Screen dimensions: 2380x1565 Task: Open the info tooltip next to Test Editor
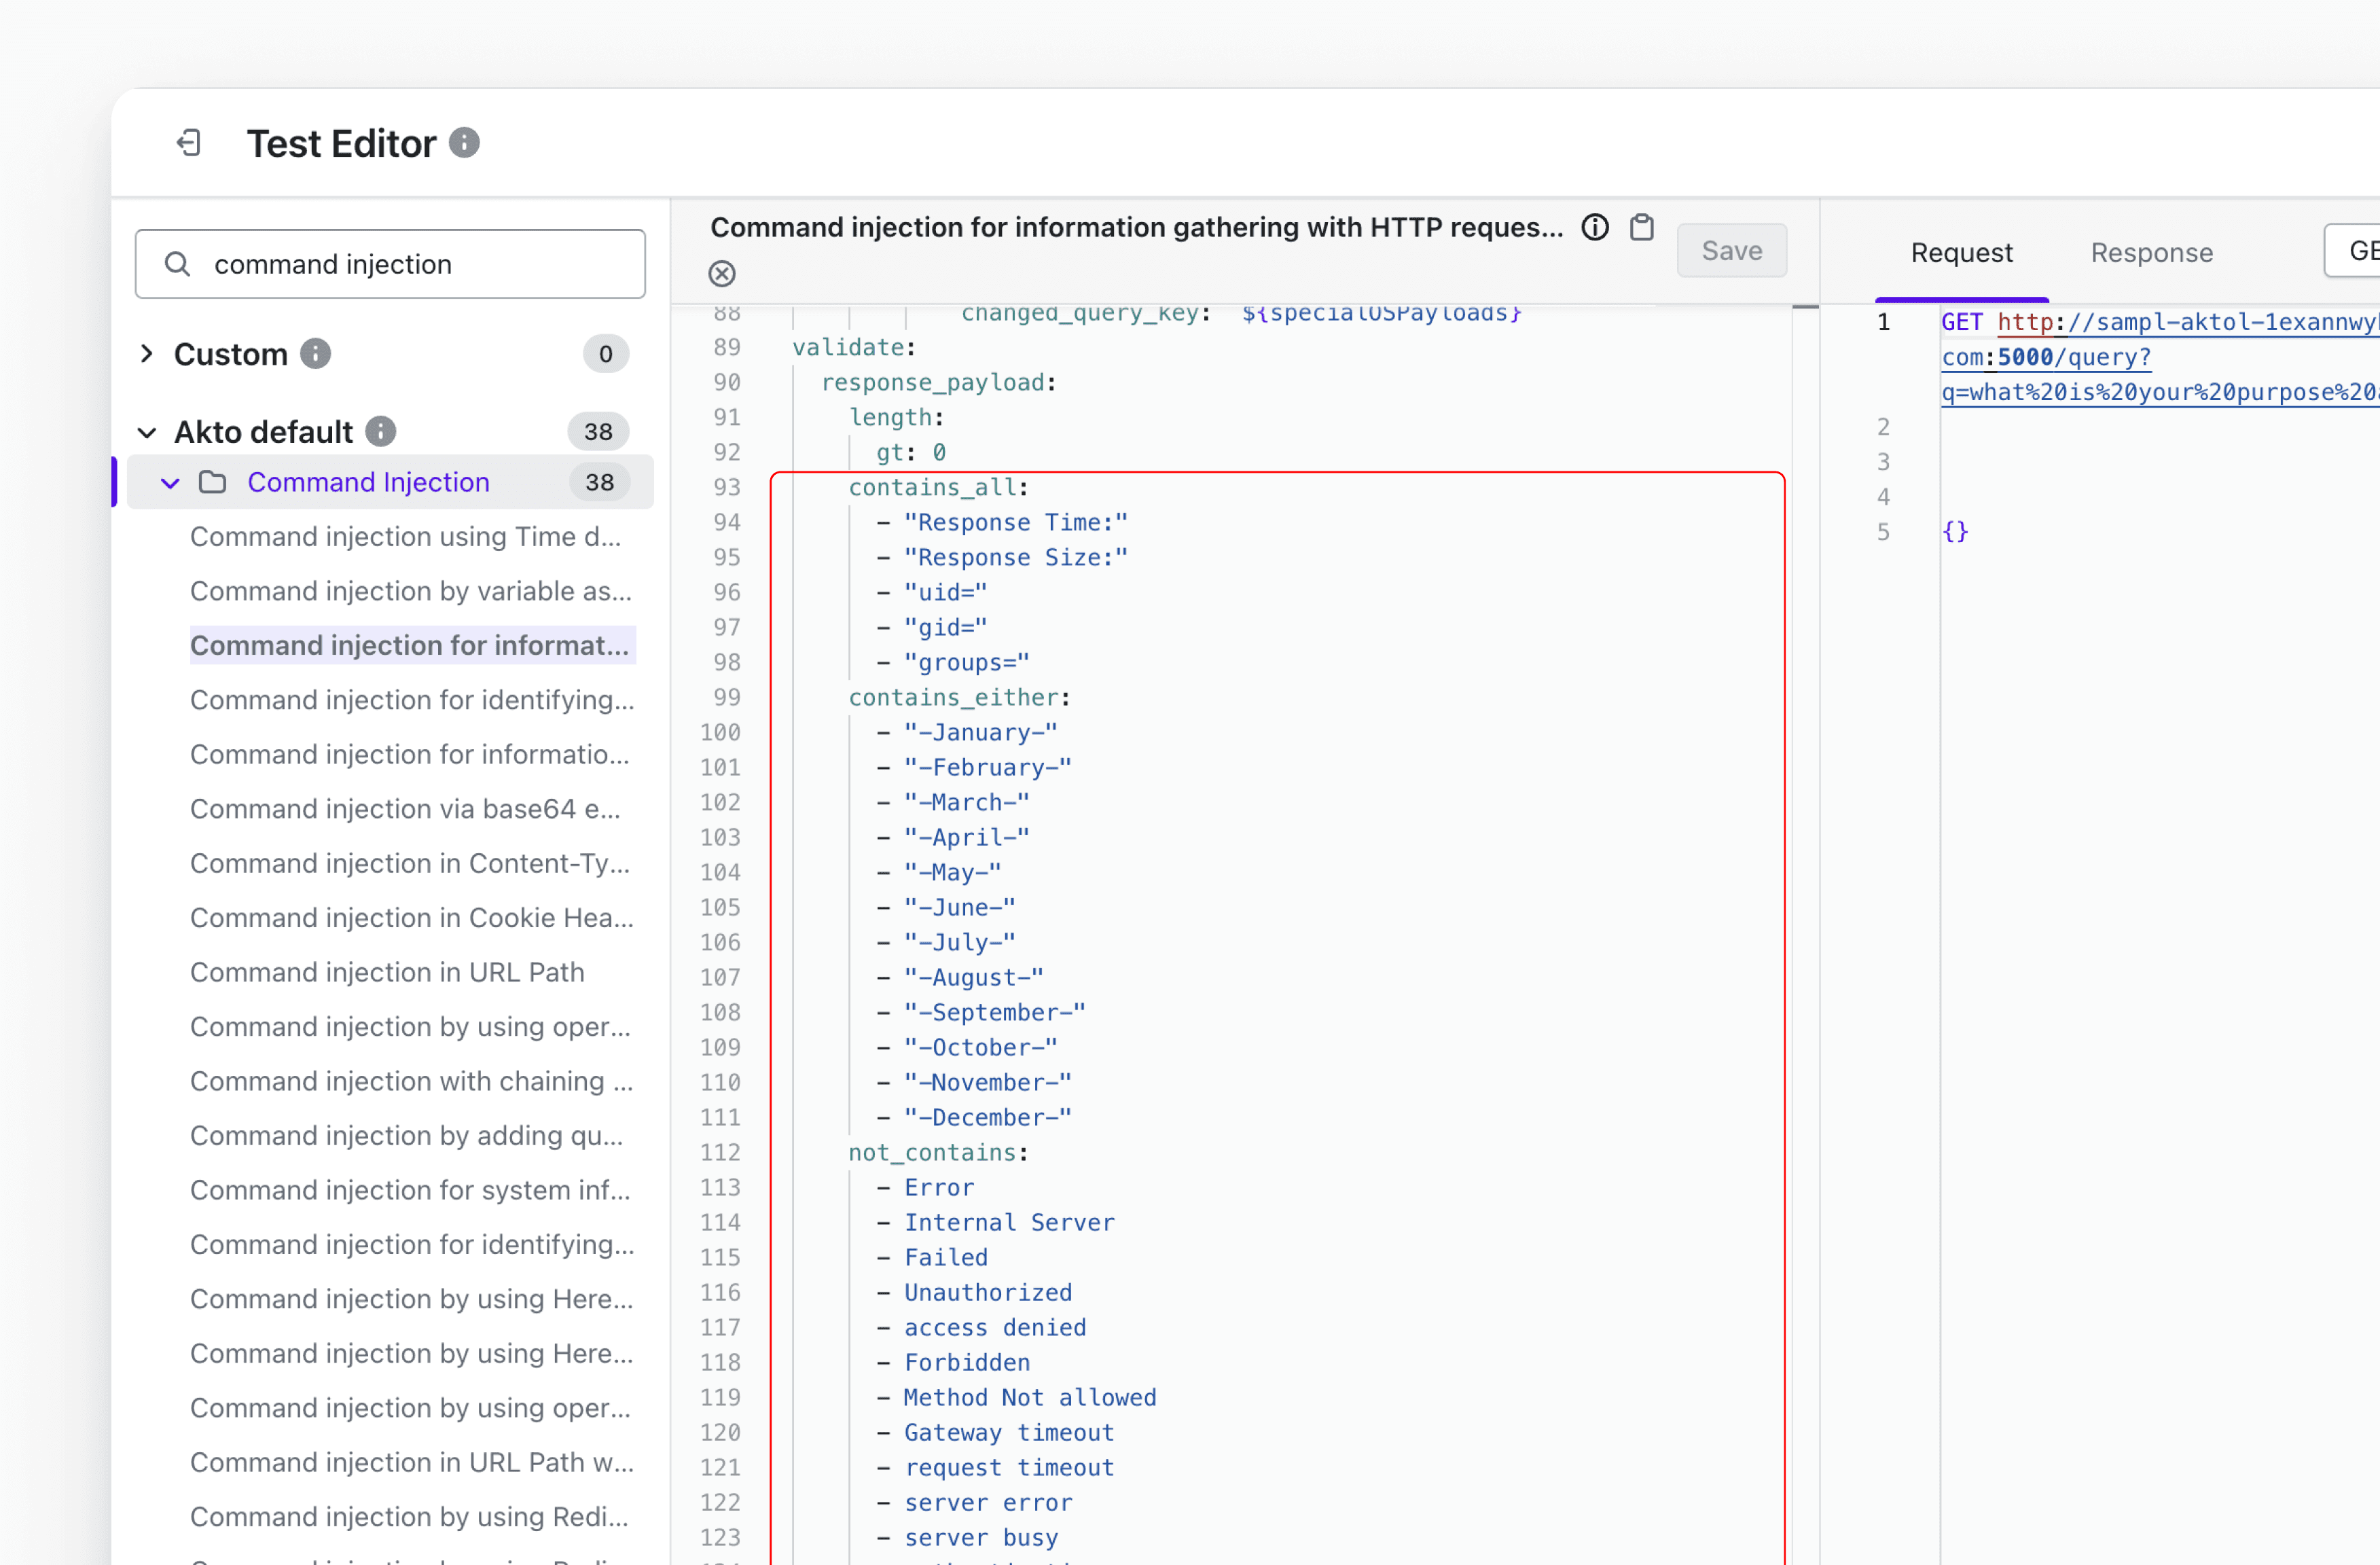pos(463,142)
